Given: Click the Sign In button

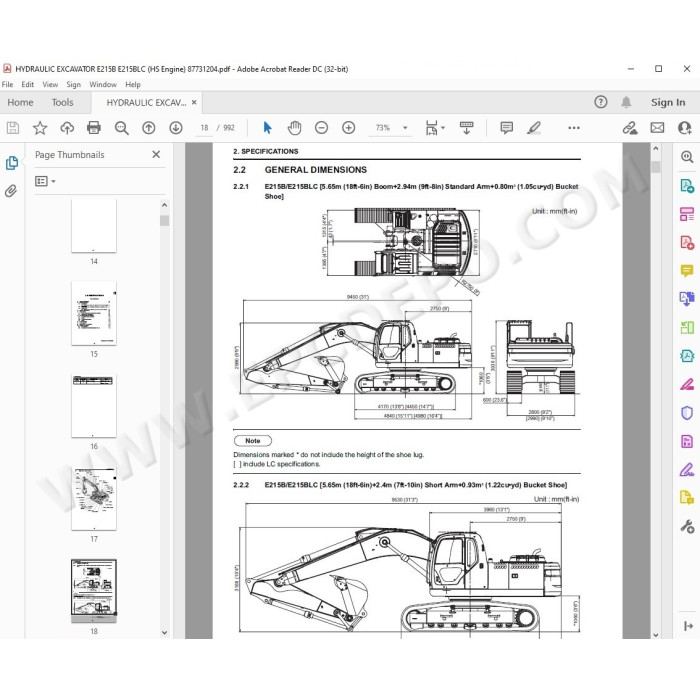Looking at the screenshot, I should [x=668, y=102].
